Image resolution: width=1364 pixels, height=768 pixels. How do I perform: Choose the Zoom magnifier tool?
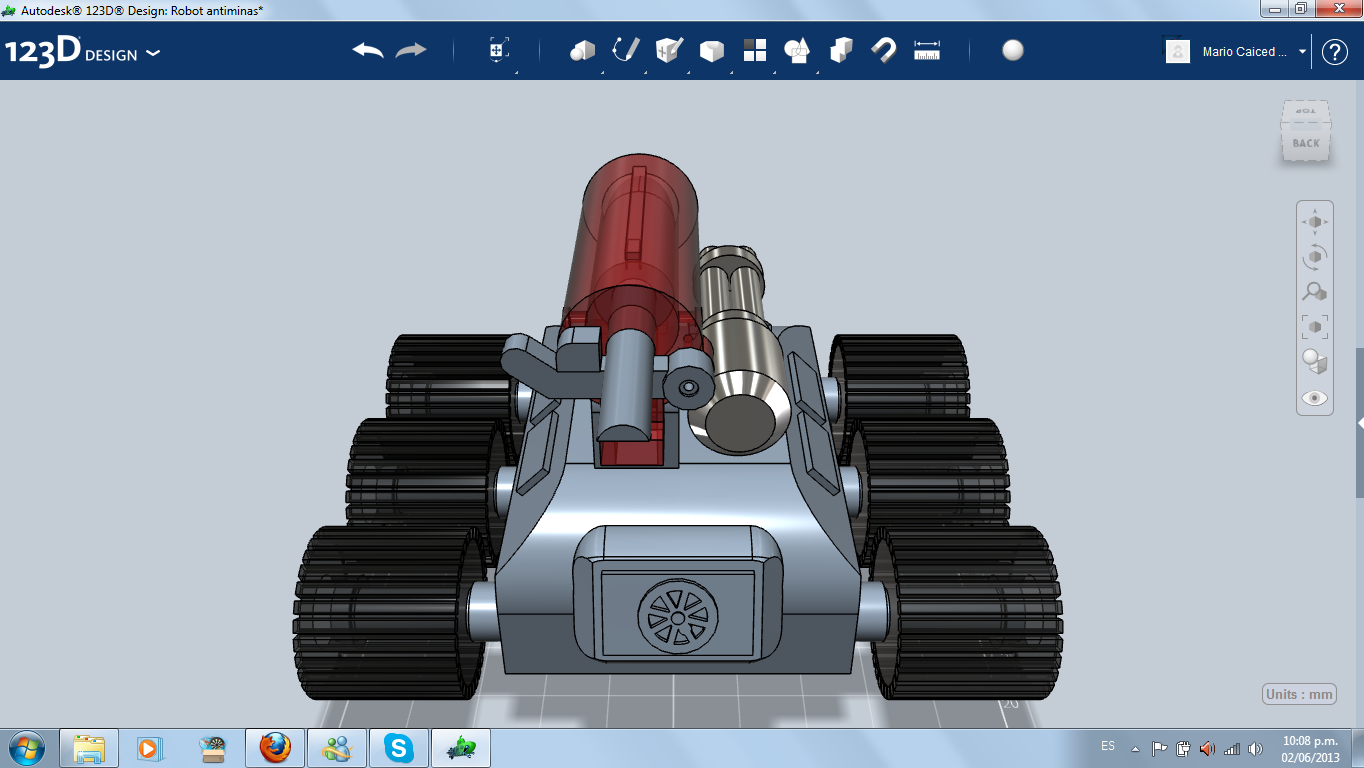1315,292
